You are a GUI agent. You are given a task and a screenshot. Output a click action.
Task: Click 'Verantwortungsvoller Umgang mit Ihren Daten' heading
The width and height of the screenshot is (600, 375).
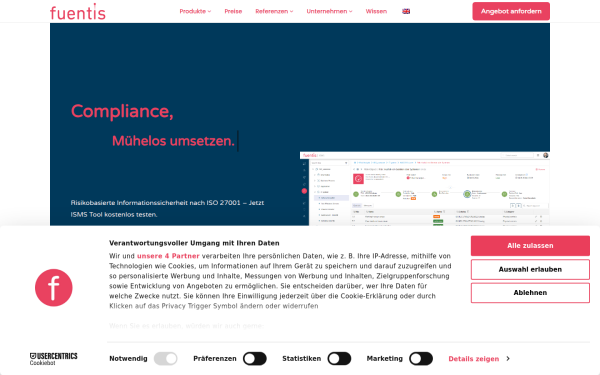(194, 243)
